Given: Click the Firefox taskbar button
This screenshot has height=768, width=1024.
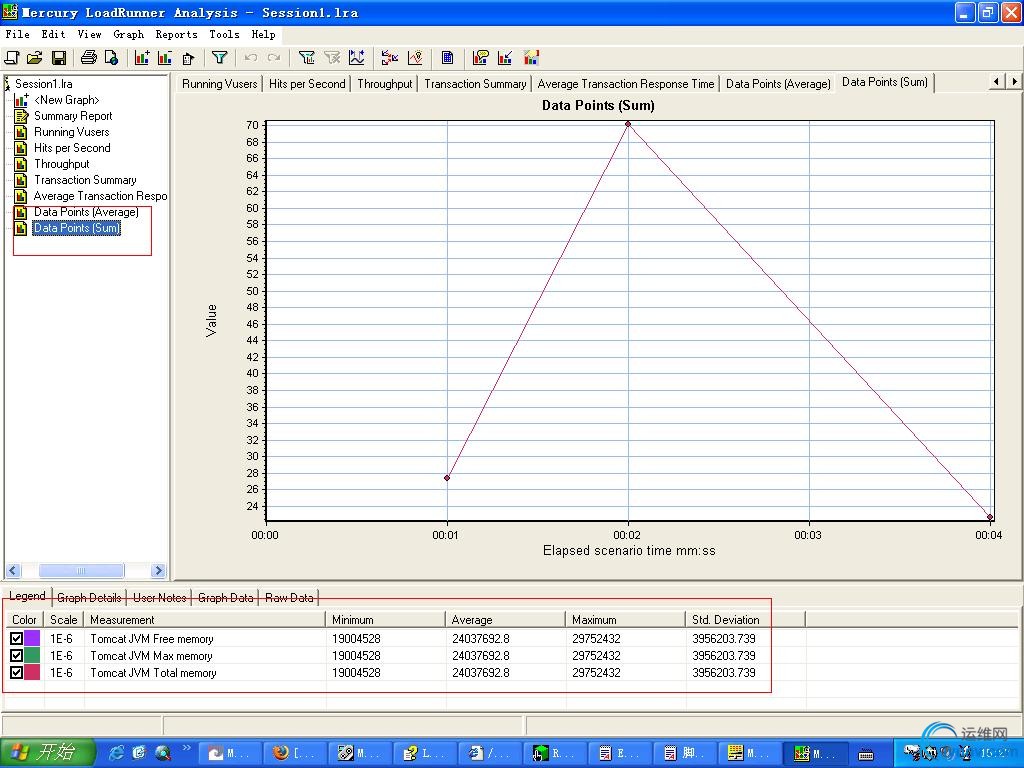Looking at the screenshot, I should [293, 754].
